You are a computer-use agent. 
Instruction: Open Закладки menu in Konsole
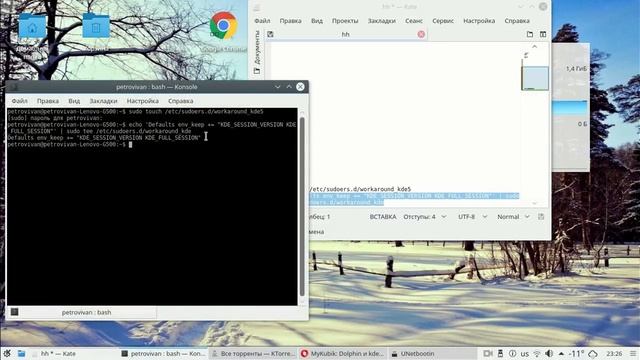point(103,101)
